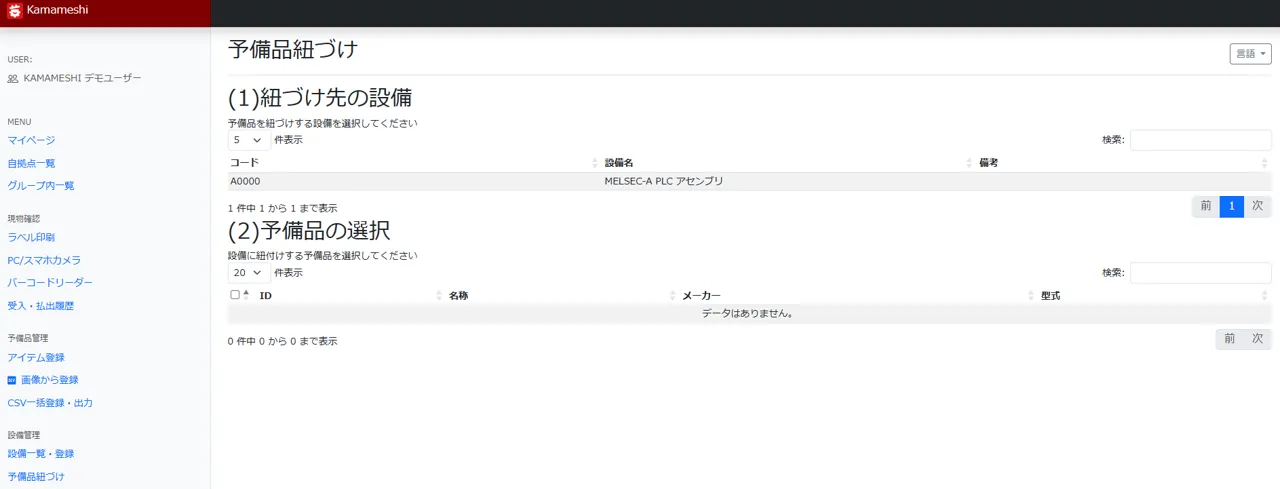Open PC/スマホカメラ in the sidebar
Image resolution: width=1280 pixels, height=489 pixels.
44,260
